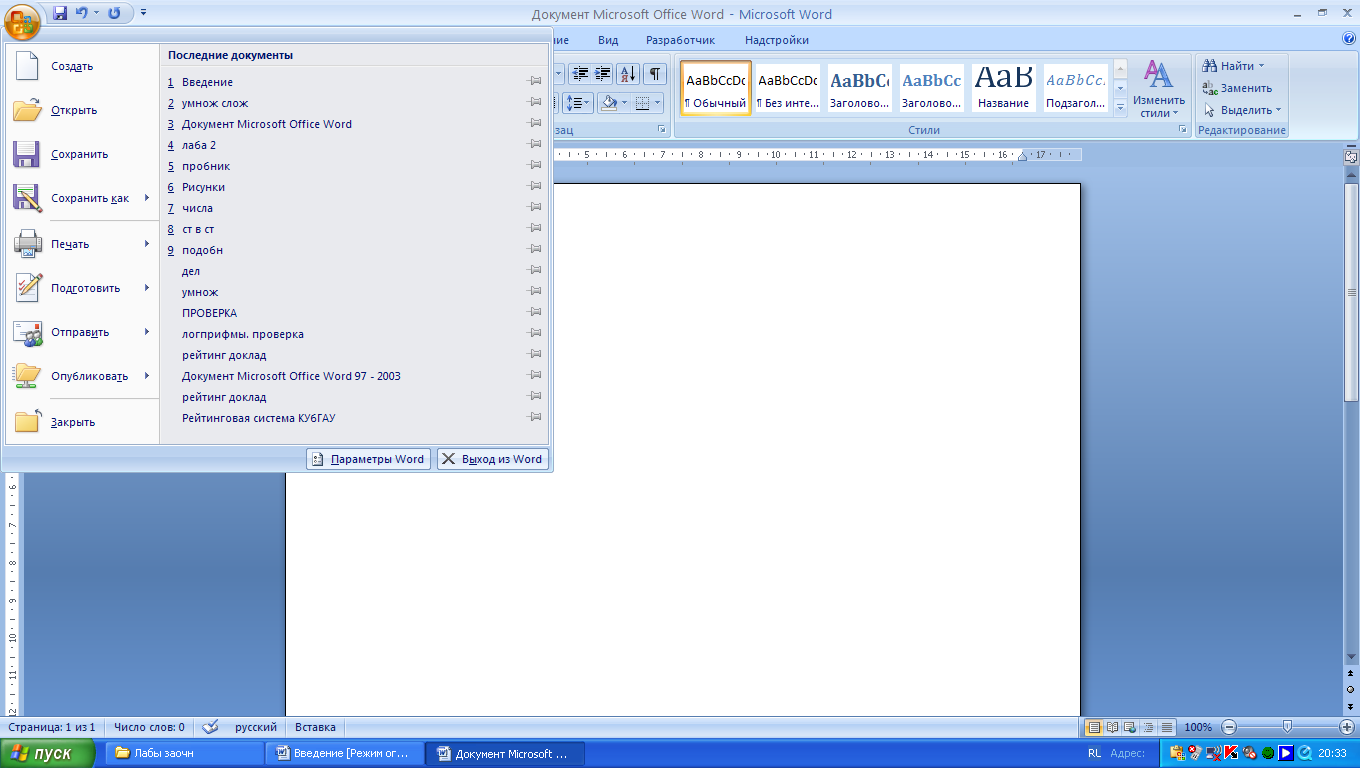Open the Microsoft Word help icon

point(1349,39)
